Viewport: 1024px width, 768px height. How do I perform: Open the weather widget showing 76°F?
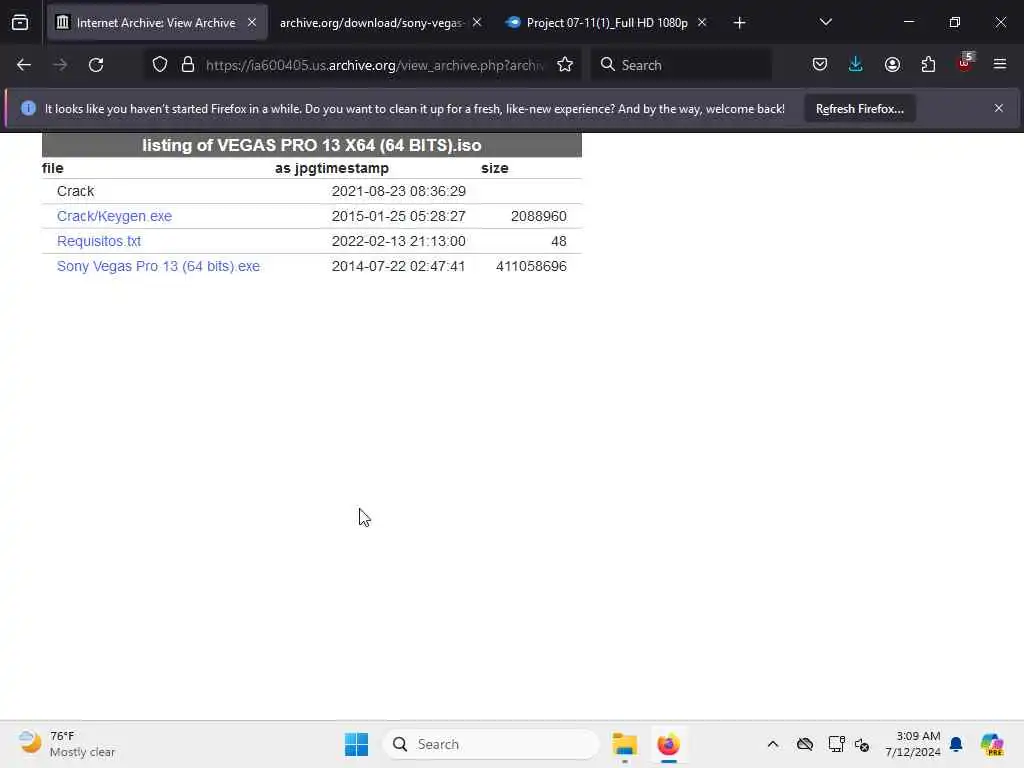66,744
